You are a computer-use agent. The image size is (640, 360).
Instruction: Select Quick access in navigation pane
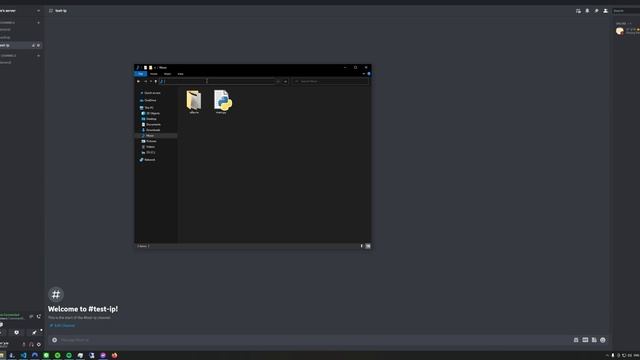[152, 93]
